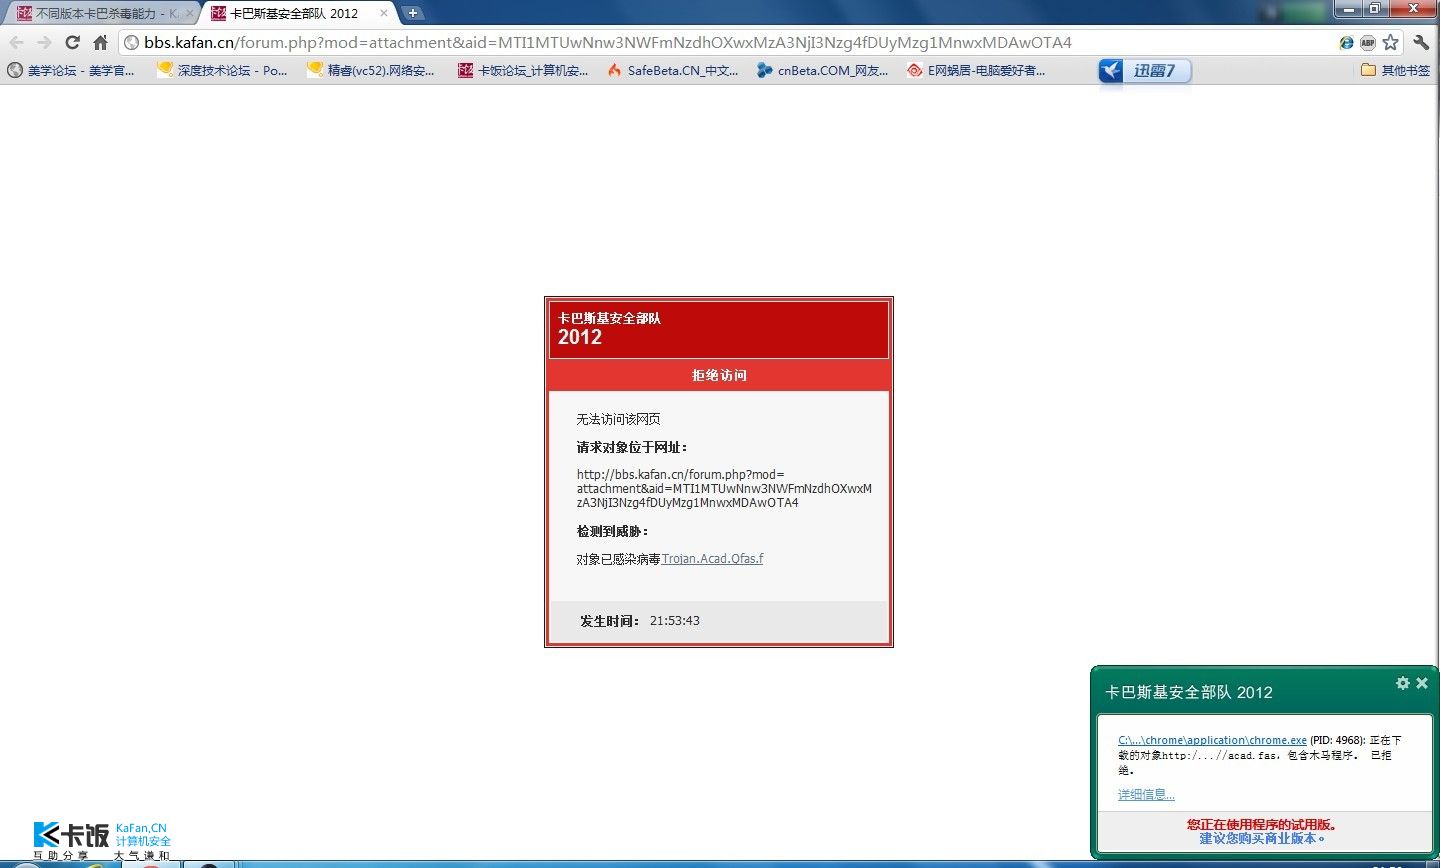Click the 迅雷7 Thunder download button
This screenshot has height=868, width=1440.
click(1145, 71)
